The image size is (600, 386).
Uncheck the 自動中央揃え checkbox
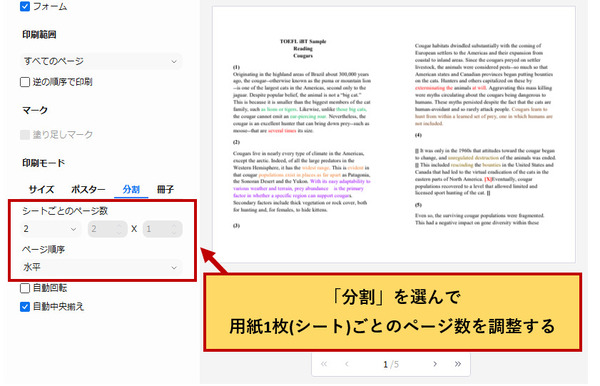click(x=25, y=307)
